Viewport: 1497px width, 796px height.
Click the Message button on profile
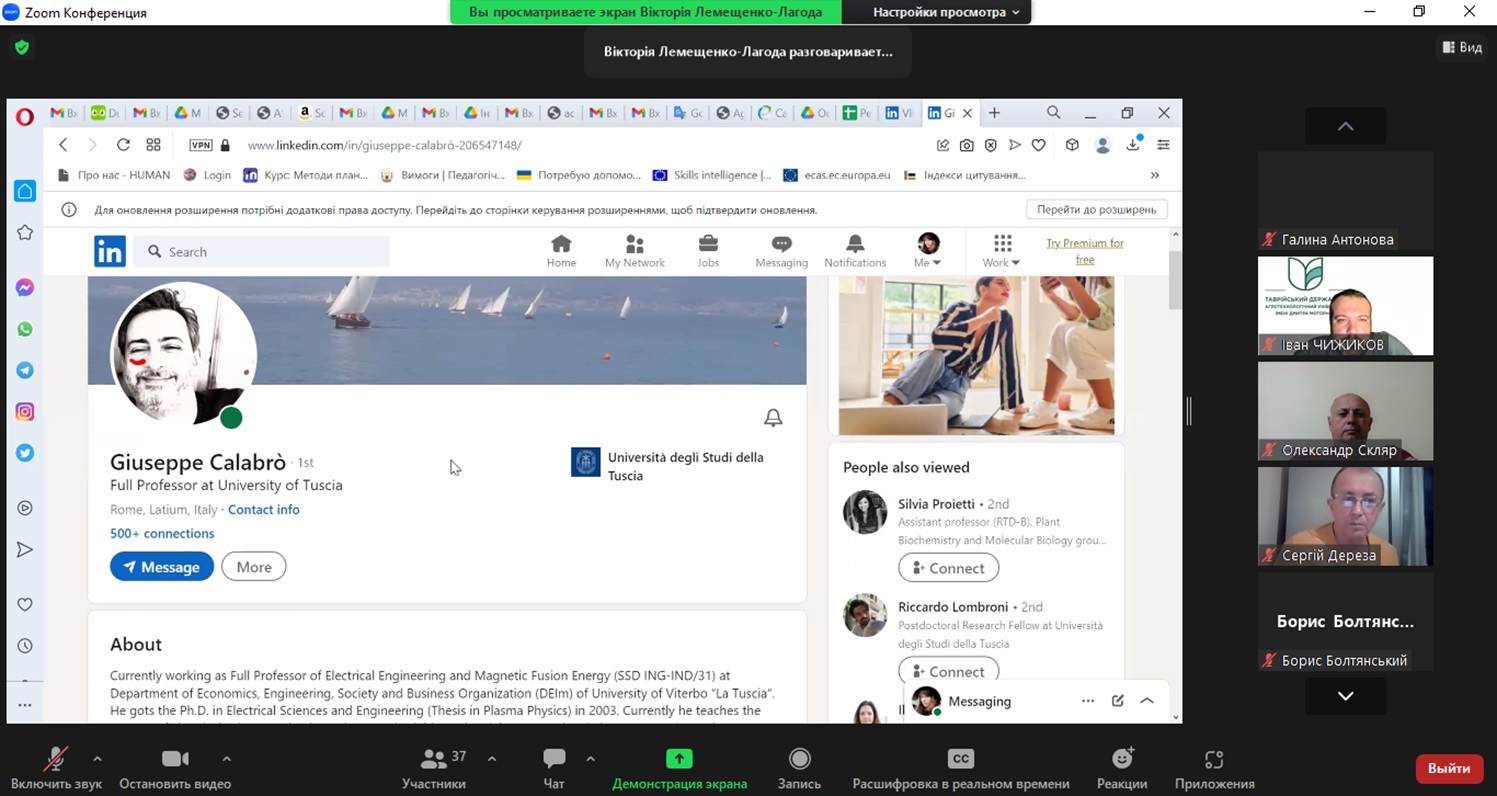(162, 567)
